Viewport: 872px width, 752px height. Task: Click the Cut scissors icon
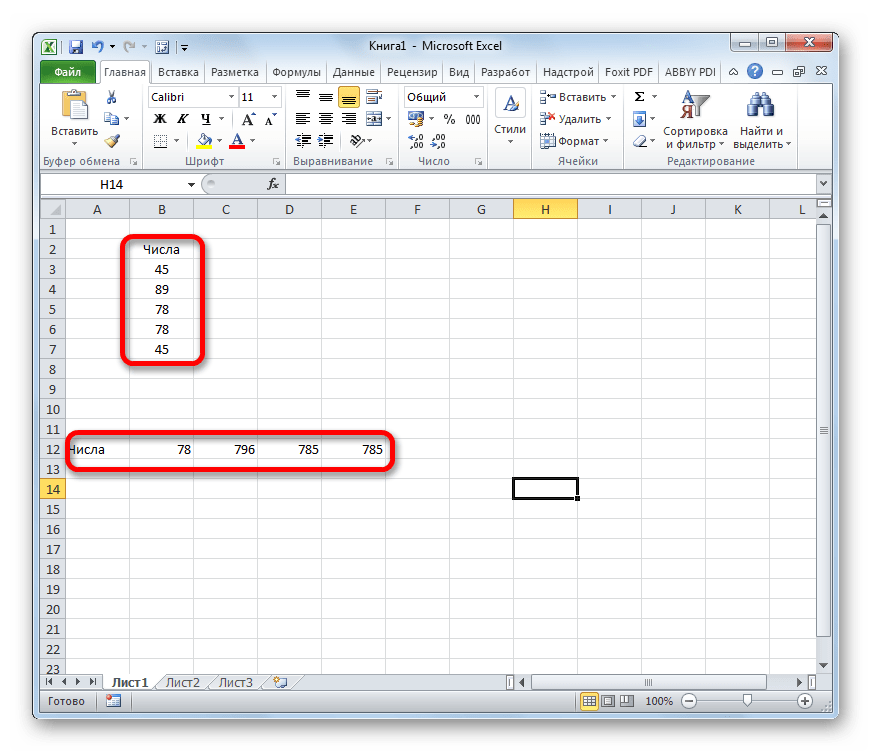(112, 97)
